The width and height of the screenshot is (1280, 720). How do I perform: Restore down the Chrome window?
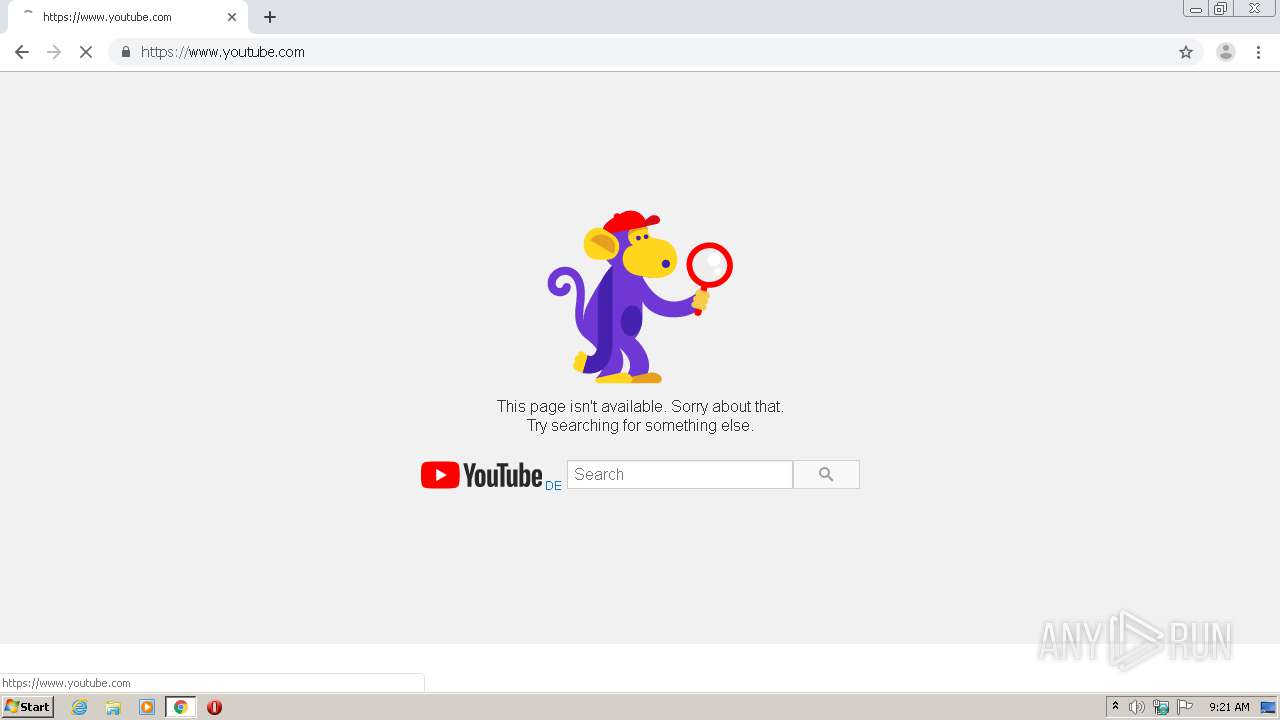tap(1221, 9)
